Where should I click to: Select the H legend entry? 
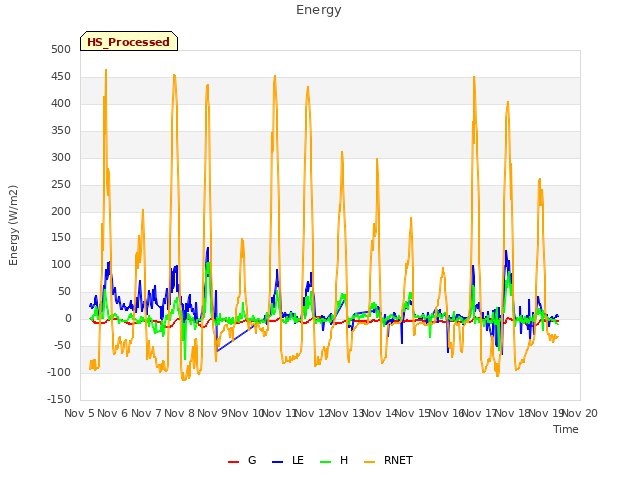(x=334, y=460)
